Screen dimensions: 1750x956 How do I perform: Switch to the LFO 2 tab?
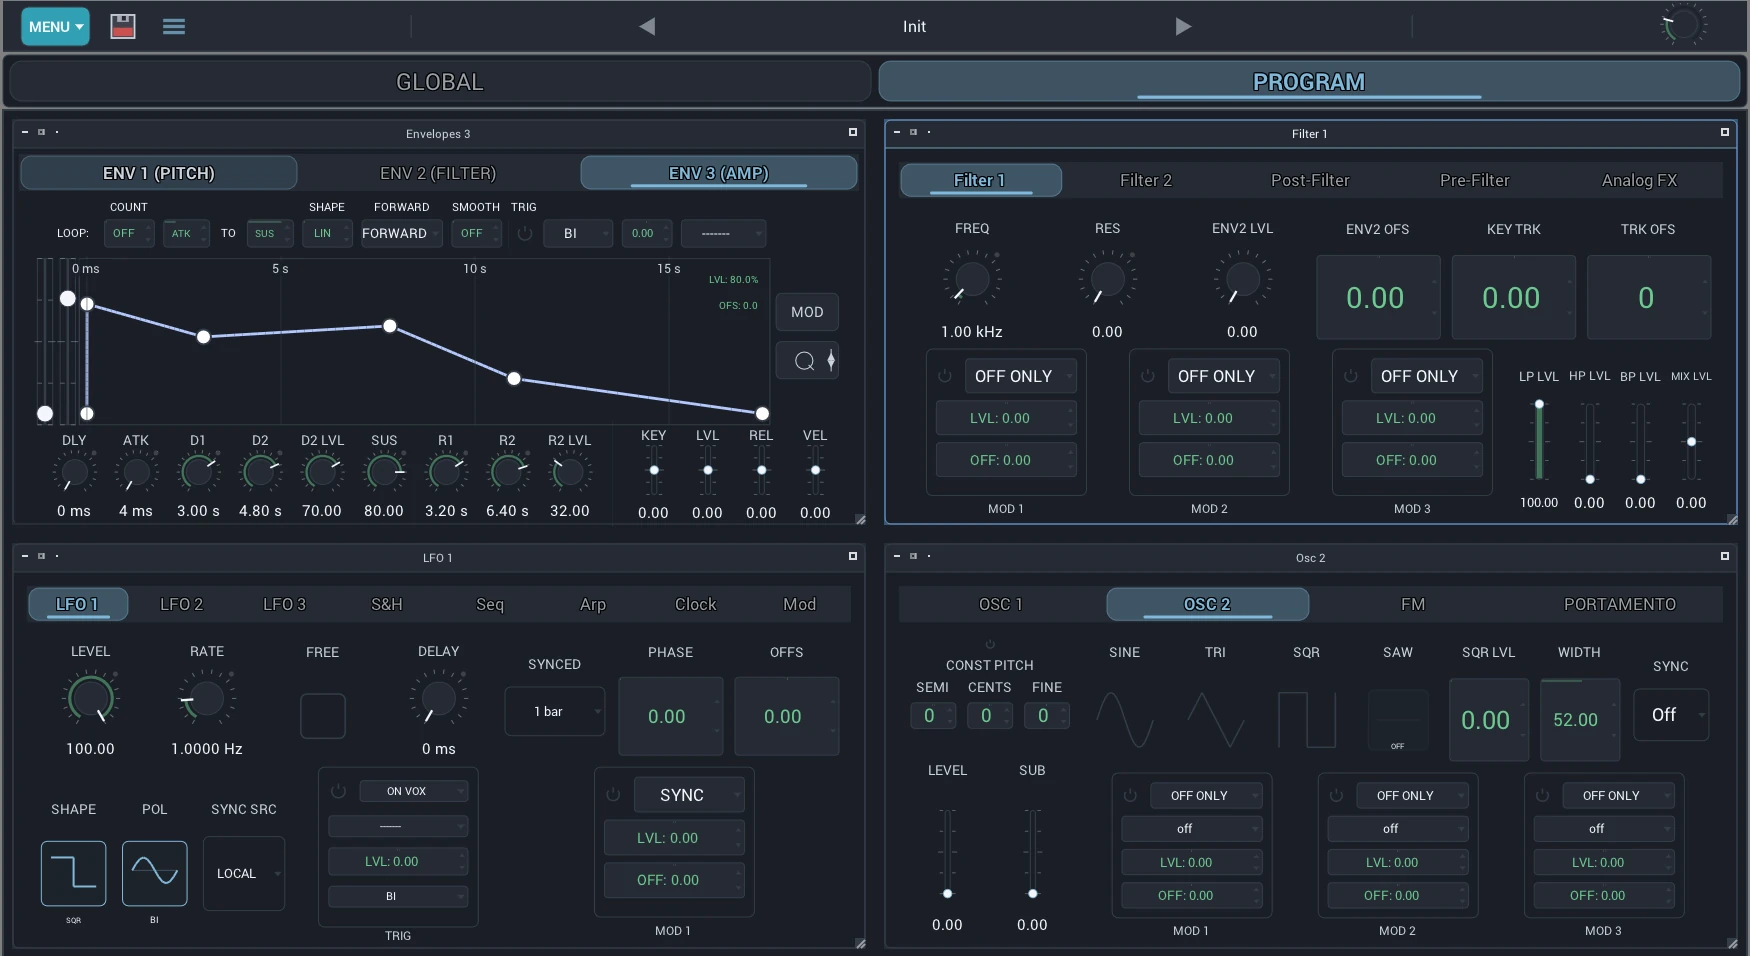[181, 604]
